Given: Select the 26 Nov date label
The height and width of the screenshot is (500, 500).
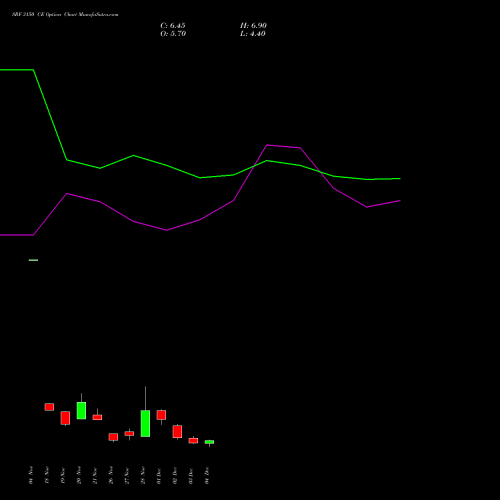Looking at the screenshot, I should click(111, 475).
